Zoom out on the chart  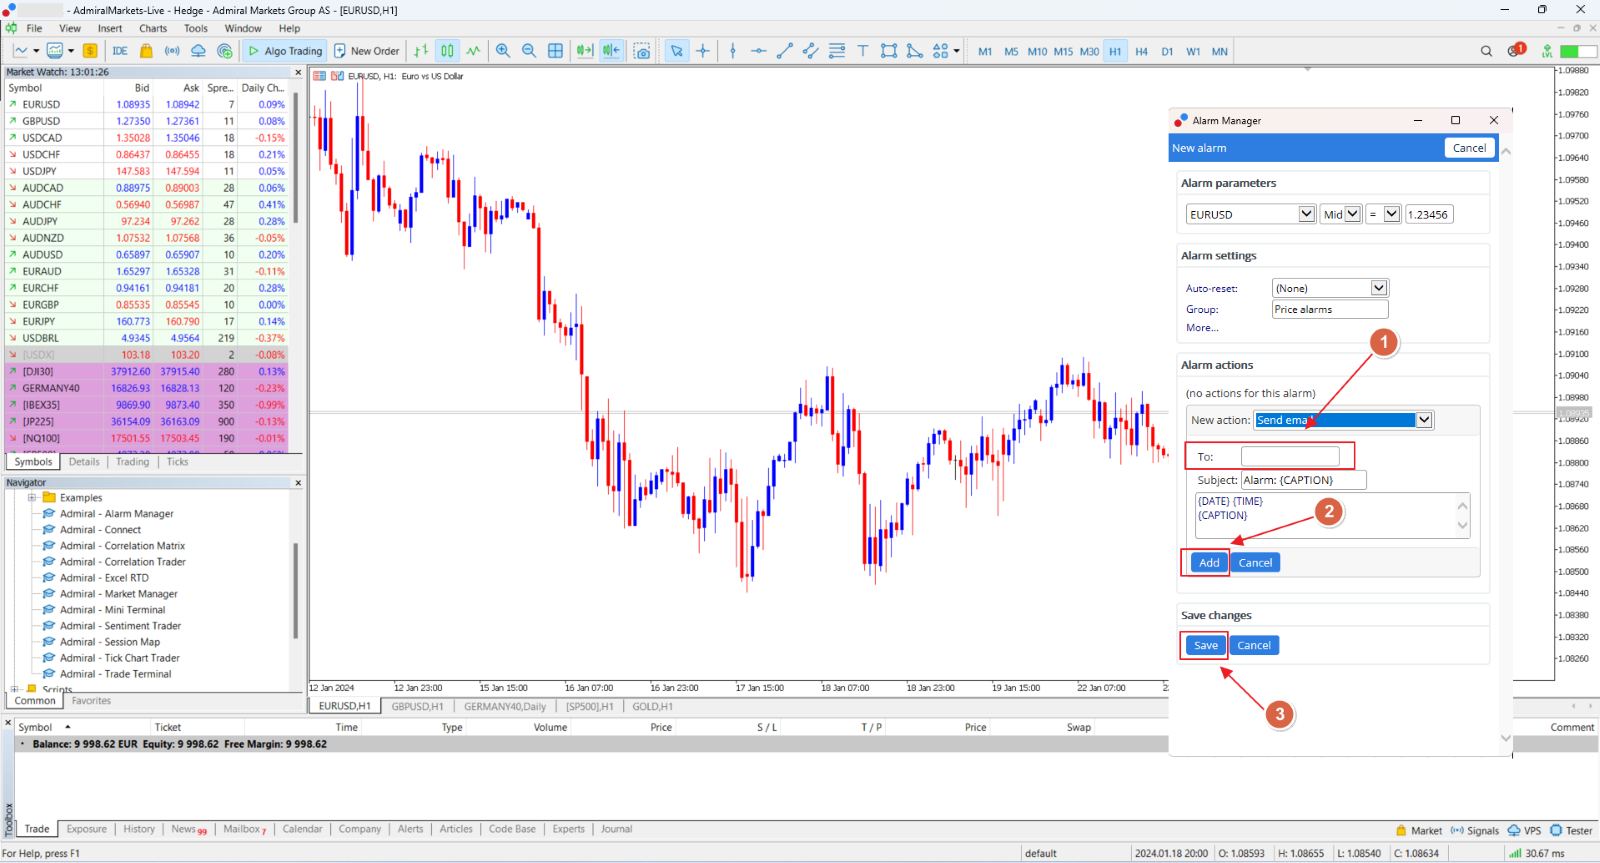point(529,51)
